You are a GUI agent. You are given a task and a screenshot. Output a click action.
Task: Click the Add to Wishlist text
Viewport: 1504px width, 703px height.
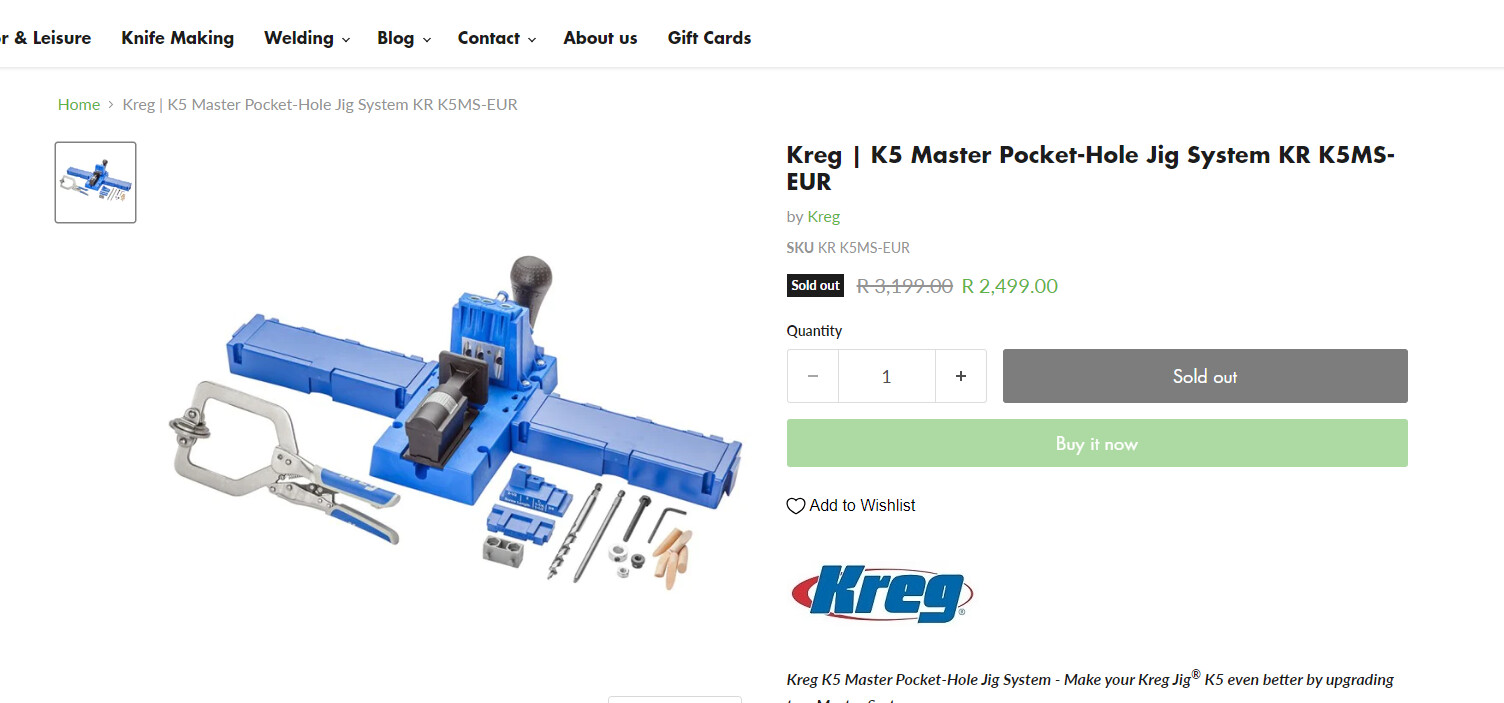click(x=862, y=506)
